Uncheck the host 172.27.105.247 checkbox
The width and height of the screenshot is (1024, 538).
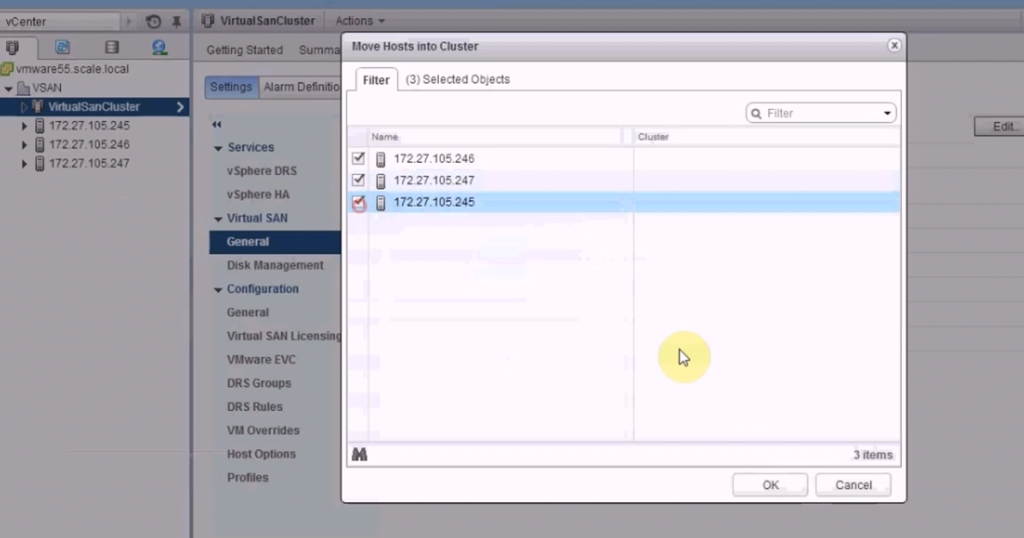[x=359, y=180]
